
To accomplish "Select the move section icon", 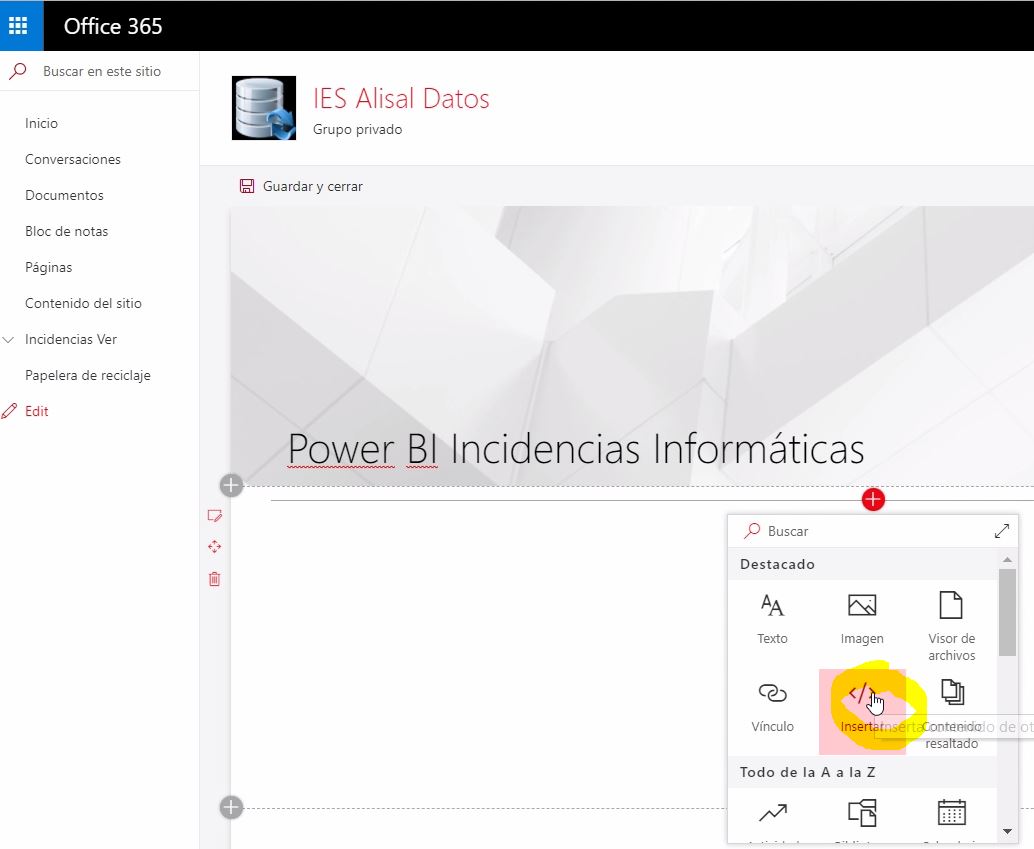I will click(214, 547).
